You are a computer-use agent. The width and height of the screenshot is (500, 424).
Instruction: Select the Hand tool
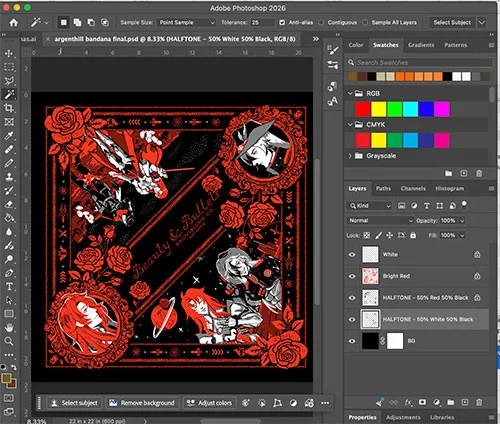[x=9, y=328]
